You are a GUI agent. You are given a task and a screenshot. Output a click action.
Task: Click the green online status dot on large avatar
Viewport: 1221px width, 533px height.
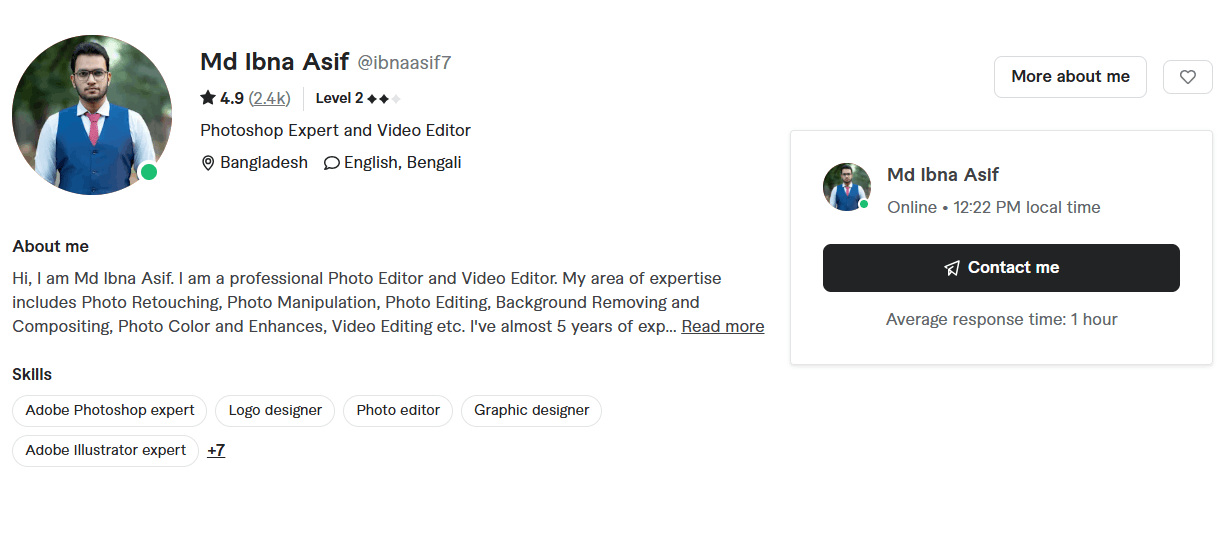[x=149, y=172]
